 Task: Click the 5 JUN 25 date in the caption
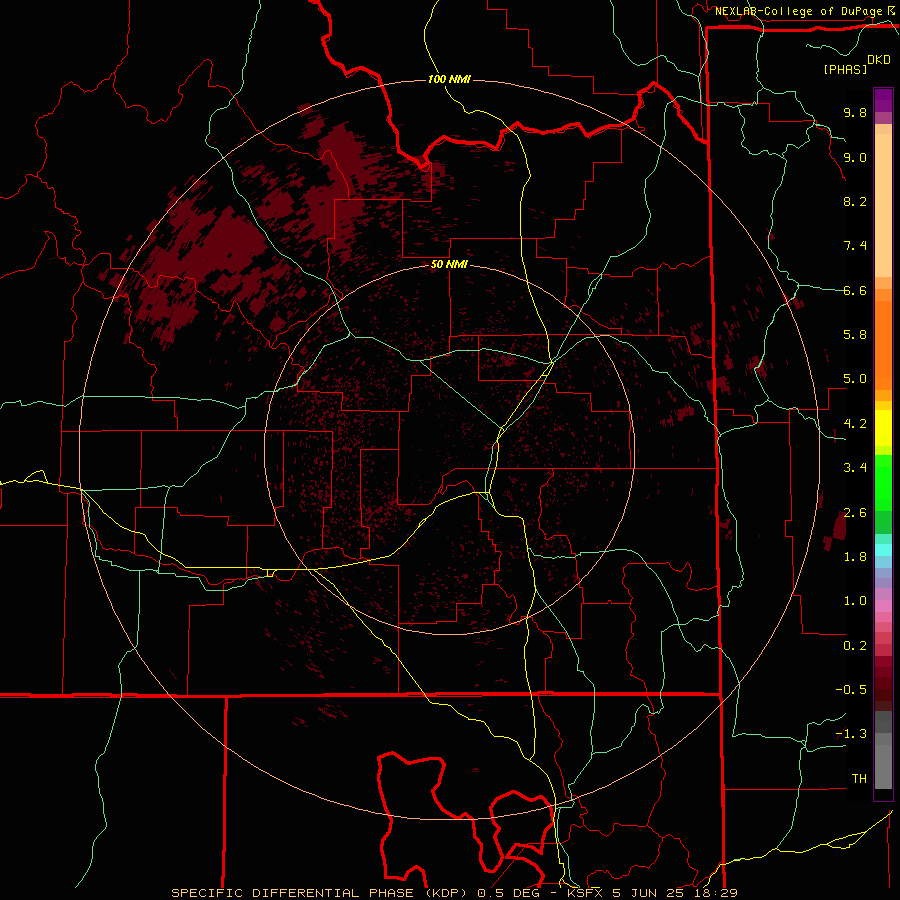coord(648,893)
